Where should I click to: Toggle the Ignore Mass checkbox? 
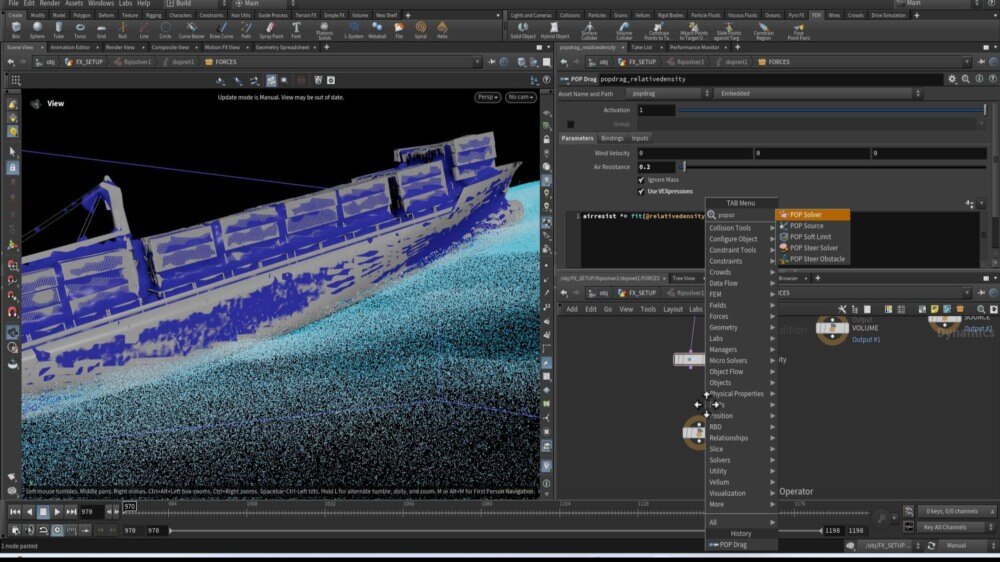[641, 180]
